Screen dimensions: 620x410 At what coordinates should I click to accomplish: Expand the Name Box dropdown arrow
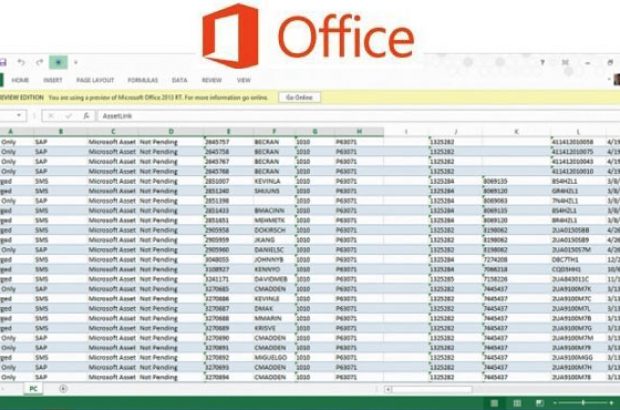[x=19, y=115]
